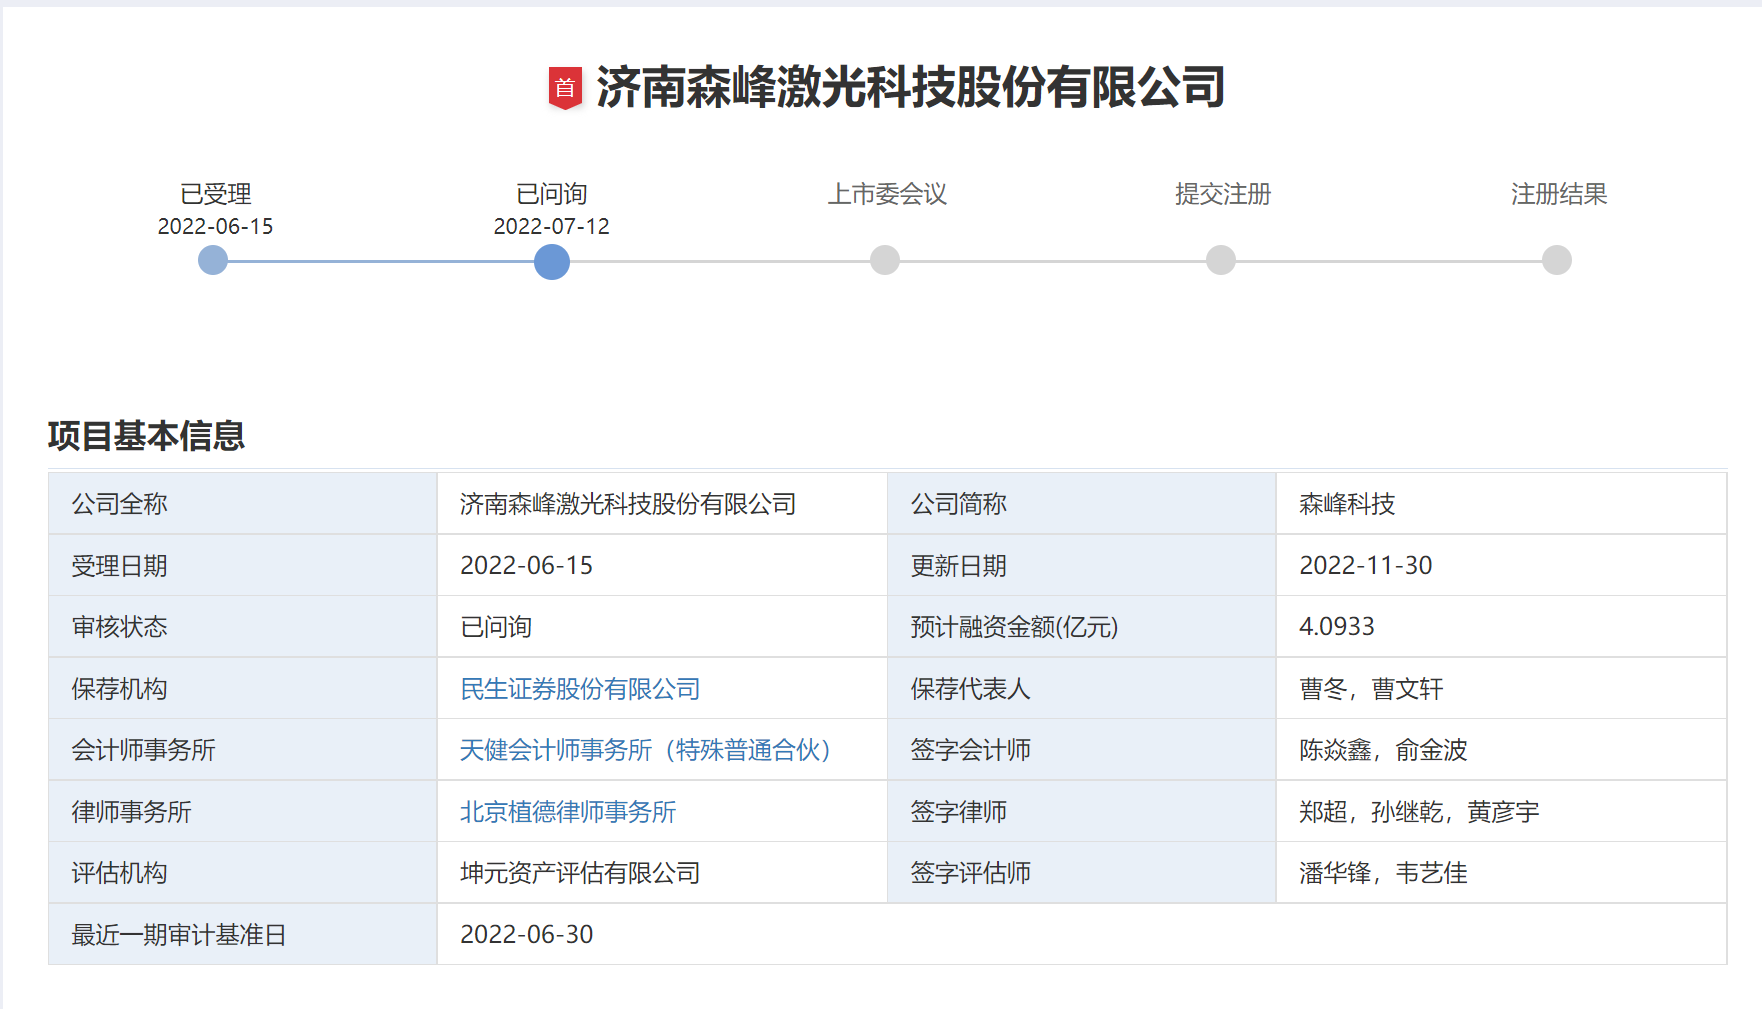Viewport: 1762px width, 1009px height.
Task: Click the 2022-06-30 audit date value
Action: [526, 935]
